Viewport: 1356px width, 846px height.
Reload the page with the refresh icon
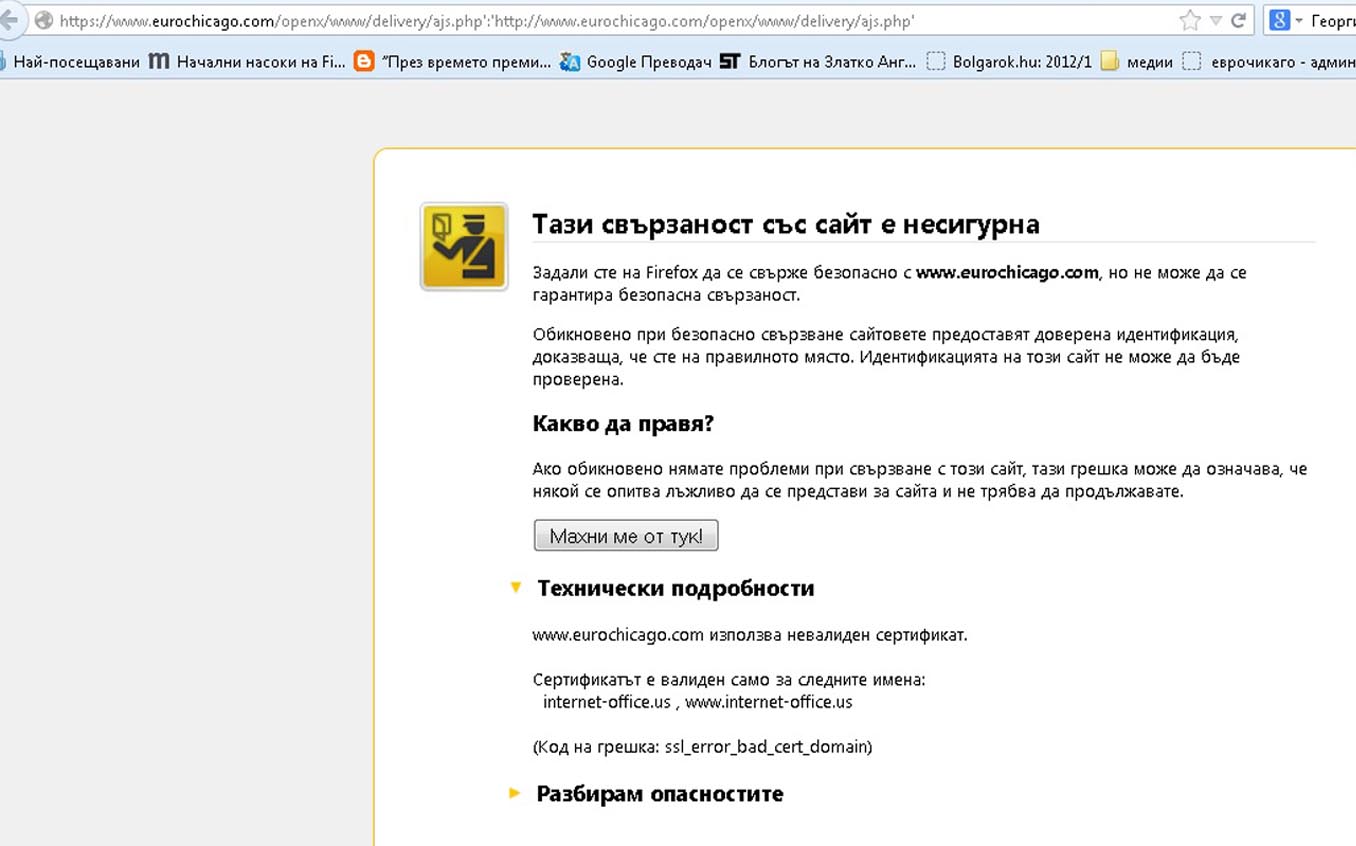pos(1238,20)
